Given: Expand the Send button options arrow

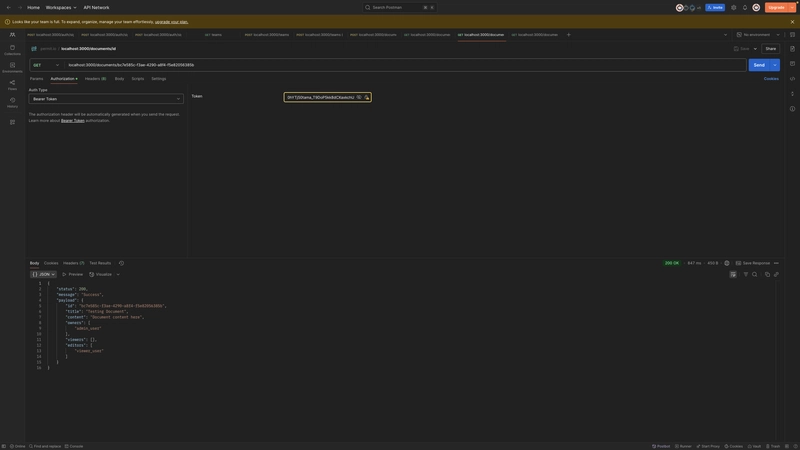Looking at the screenshot, I should pyautogui.click(x=775, y=65).
